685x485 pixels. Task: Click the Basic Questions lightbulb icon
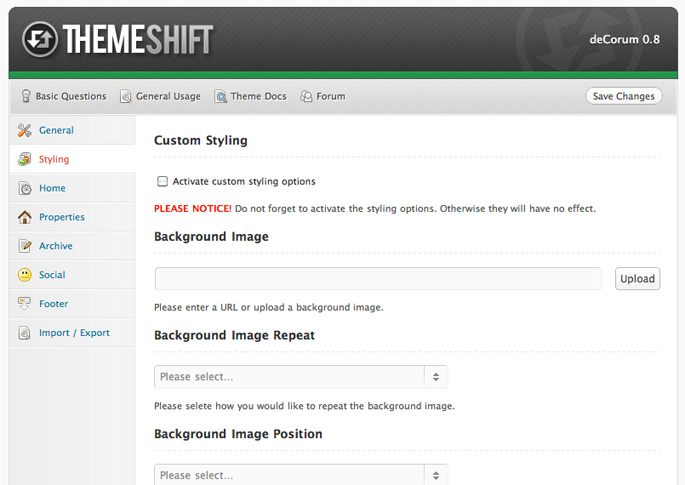point(25,97)
